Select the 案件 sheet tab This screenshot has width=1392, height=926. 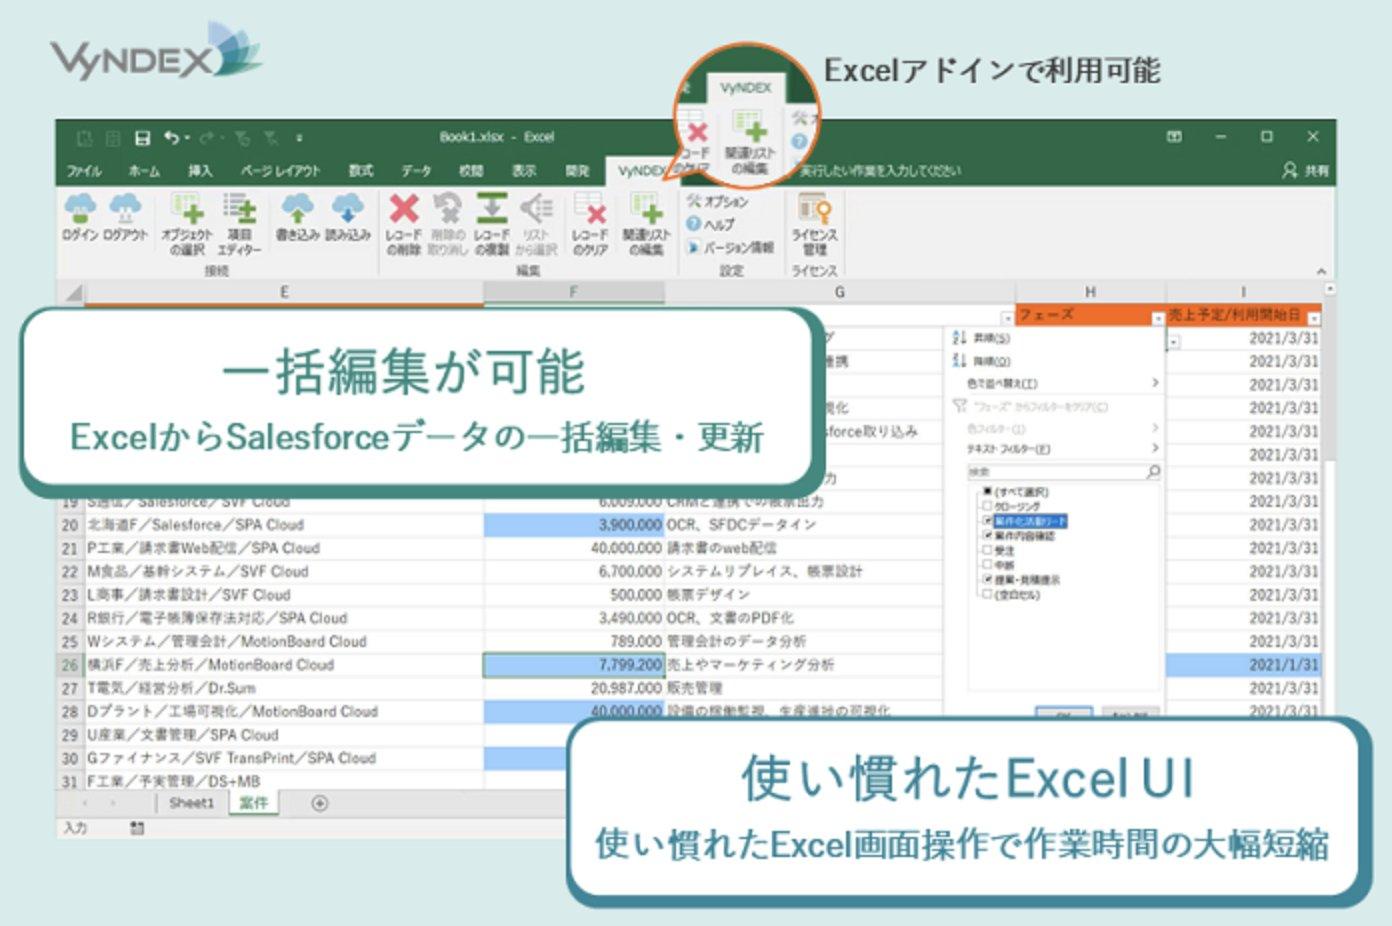(254, 803)
